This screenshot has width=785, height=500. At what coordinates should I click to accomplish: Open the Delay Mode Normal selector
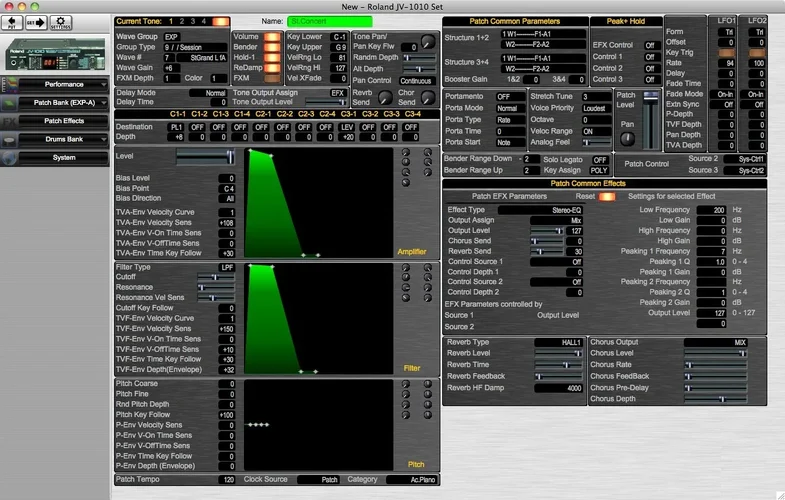(209, 93)
